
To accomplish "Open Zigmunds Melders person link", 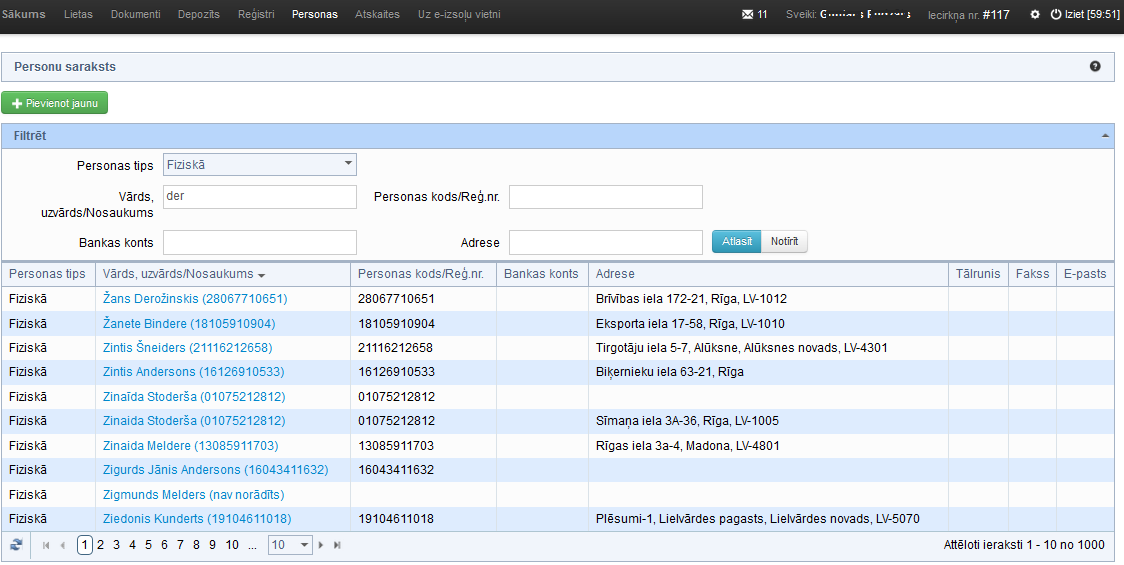I will [x=194, y=495].
